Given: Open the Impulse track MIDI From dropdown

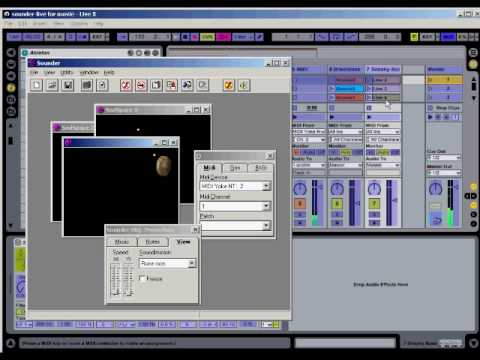Looking at the screenshot, I should [346, 132].
